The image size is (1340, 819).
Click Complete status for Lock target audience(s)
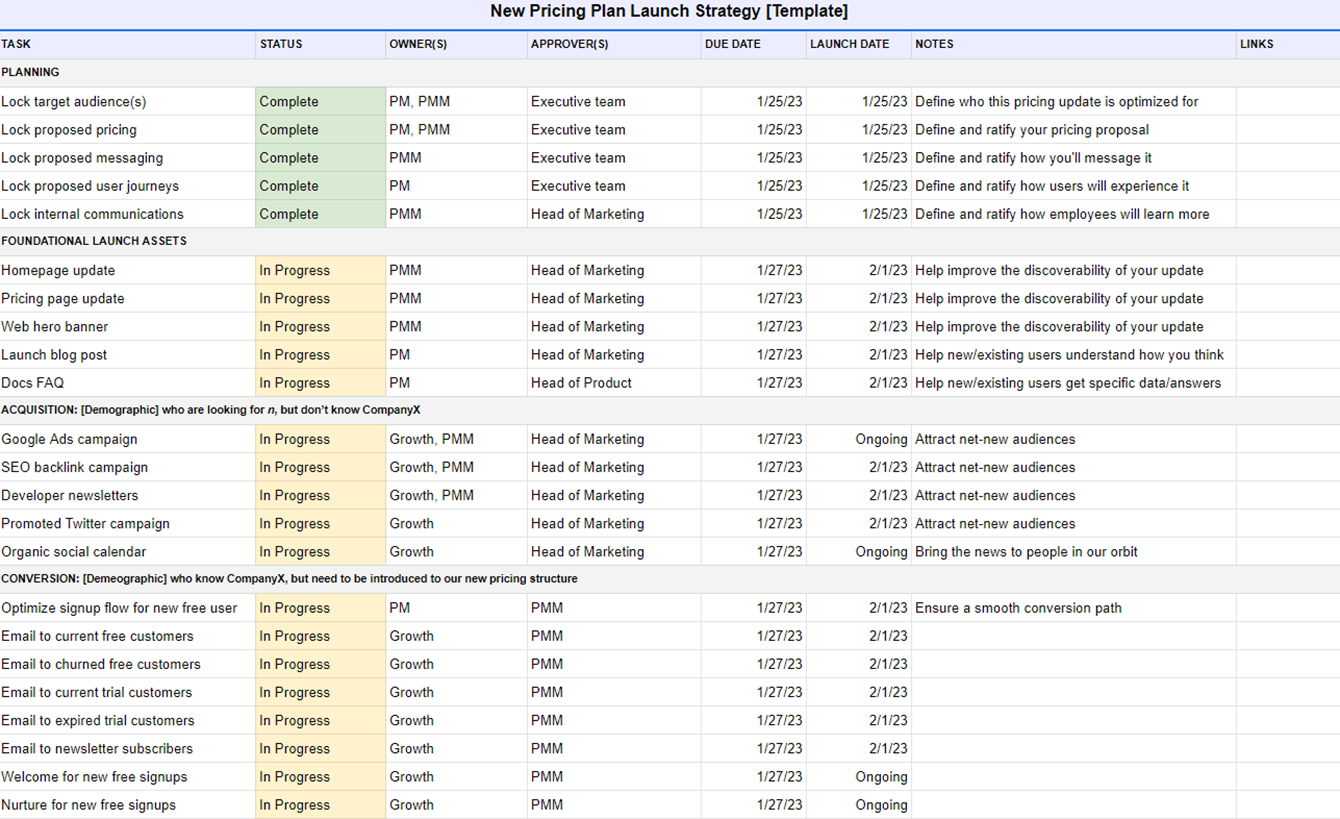click(321, 102)
